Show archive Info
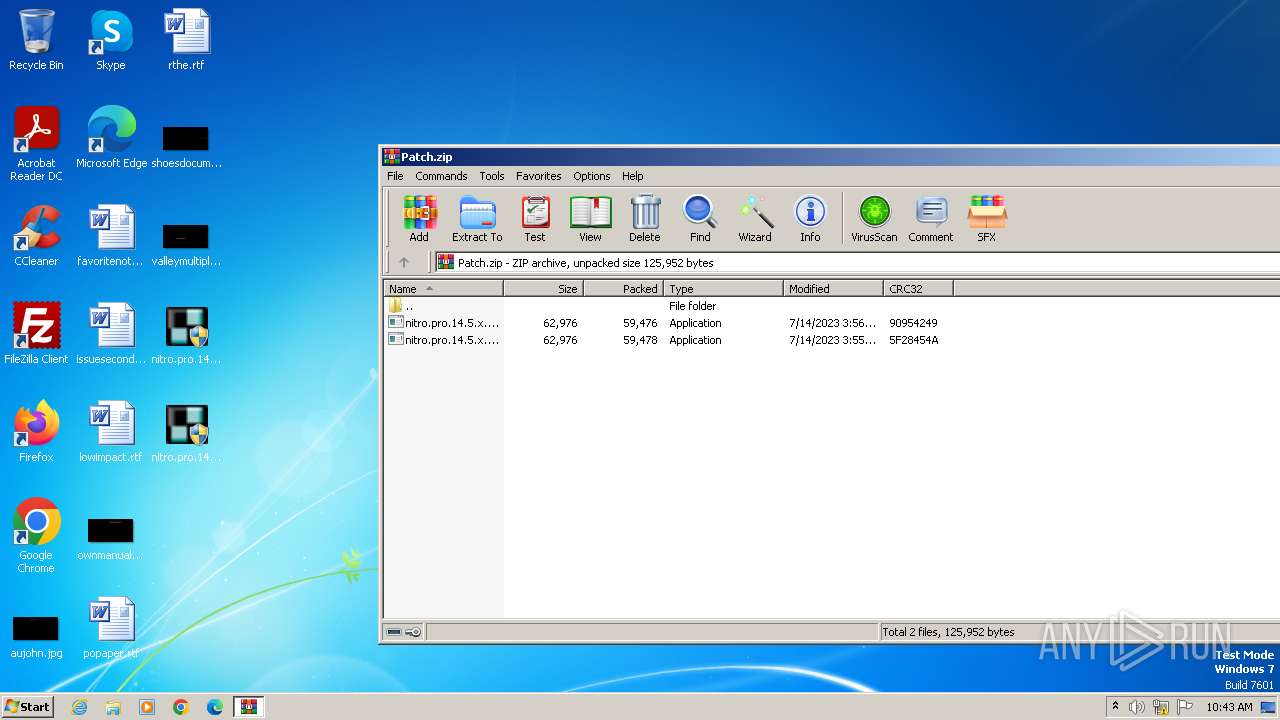 (810, 219)
